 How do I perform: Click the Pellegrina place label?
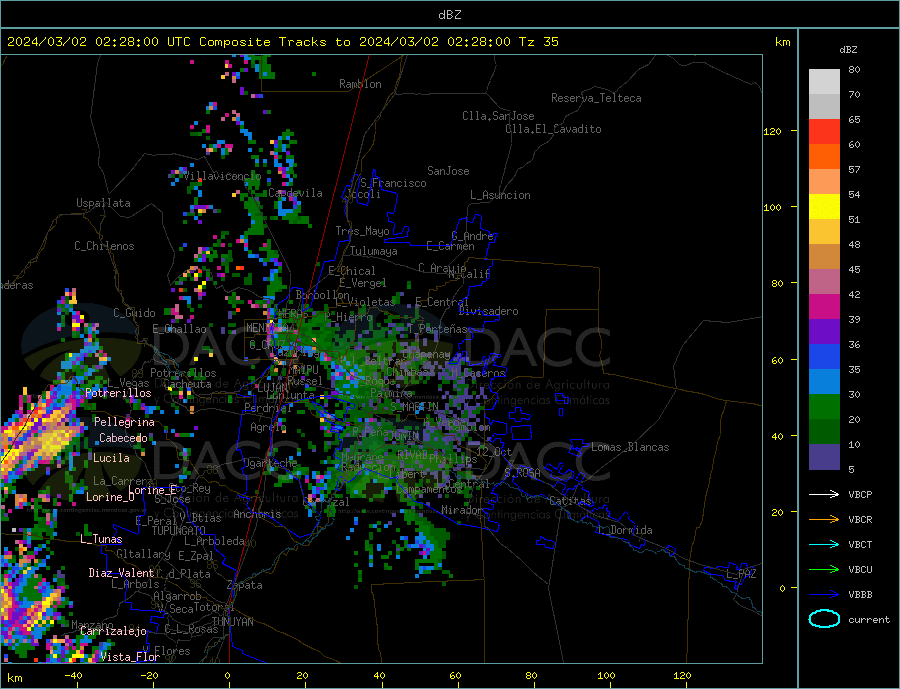pos(124,422)
